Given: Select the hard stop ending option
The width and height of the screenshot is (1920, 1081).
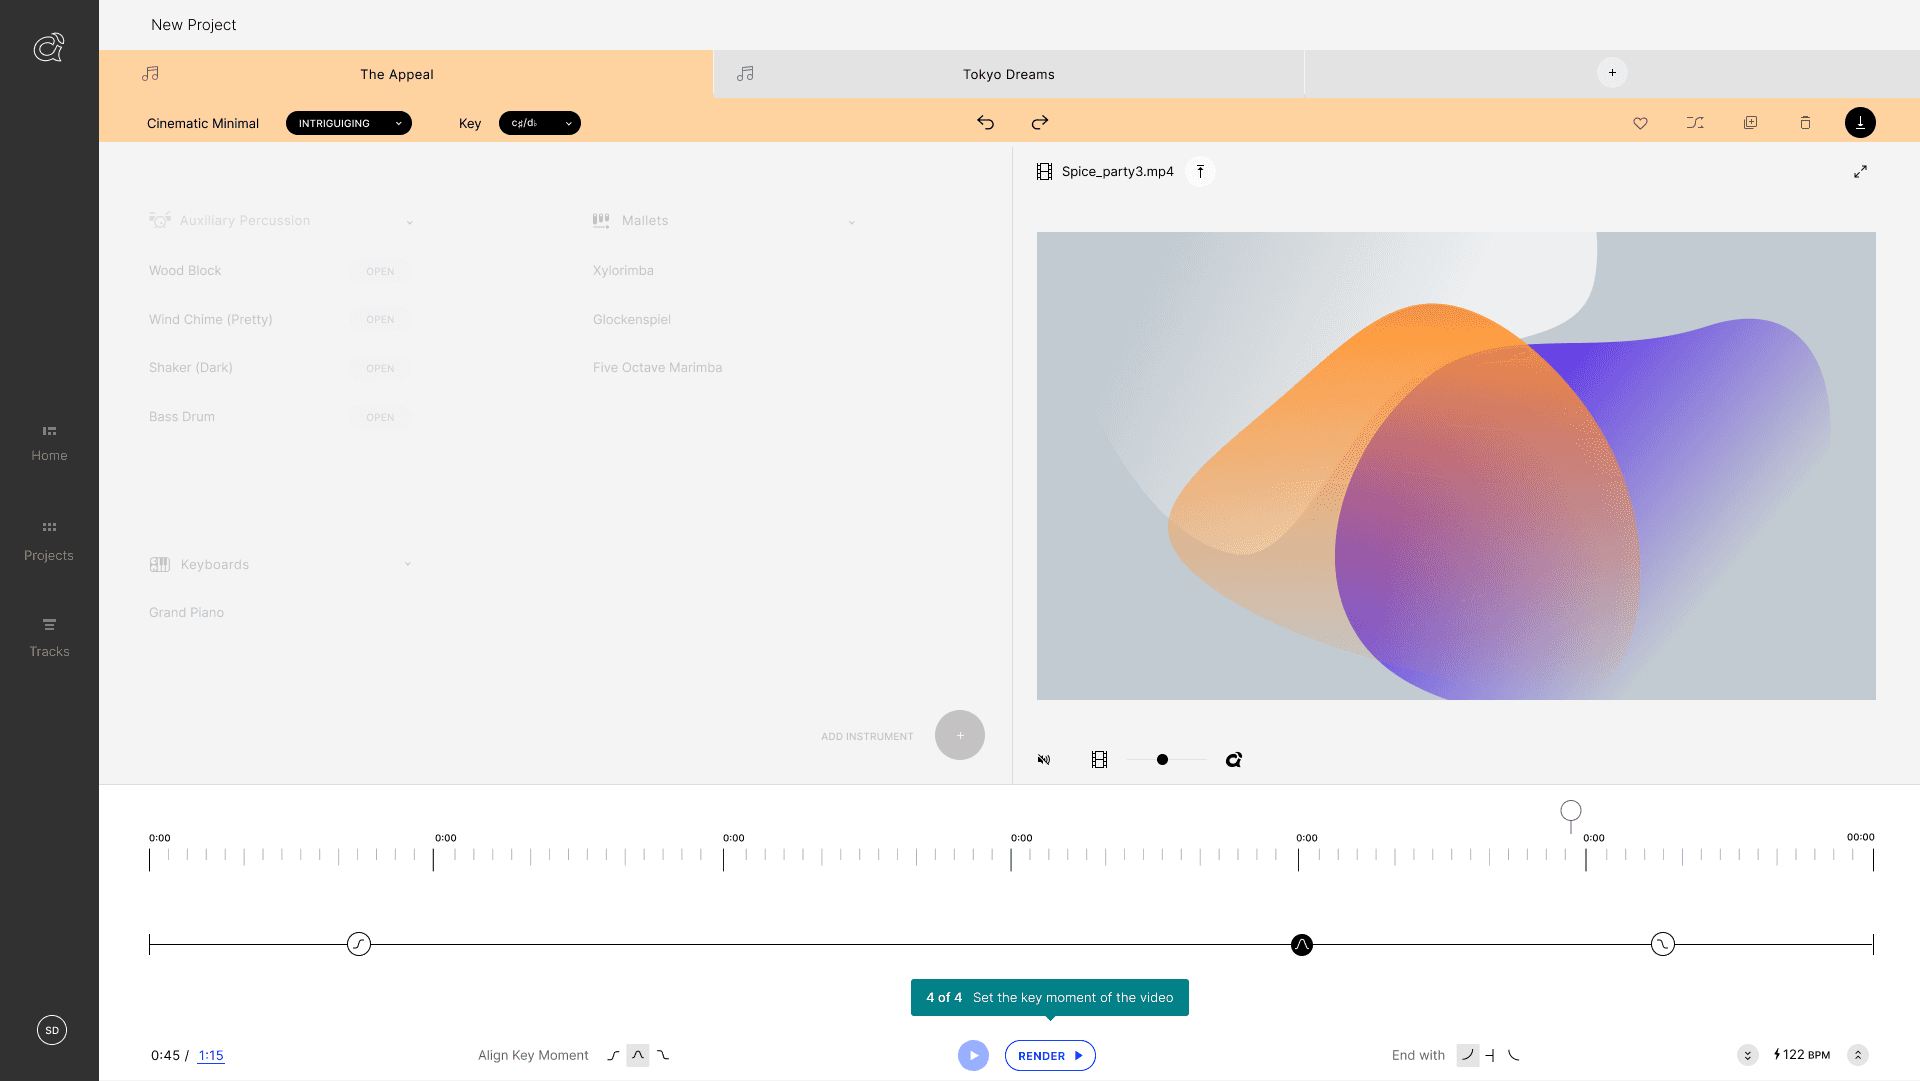Looking at the screenshot, I should tap(1490, 1055).
